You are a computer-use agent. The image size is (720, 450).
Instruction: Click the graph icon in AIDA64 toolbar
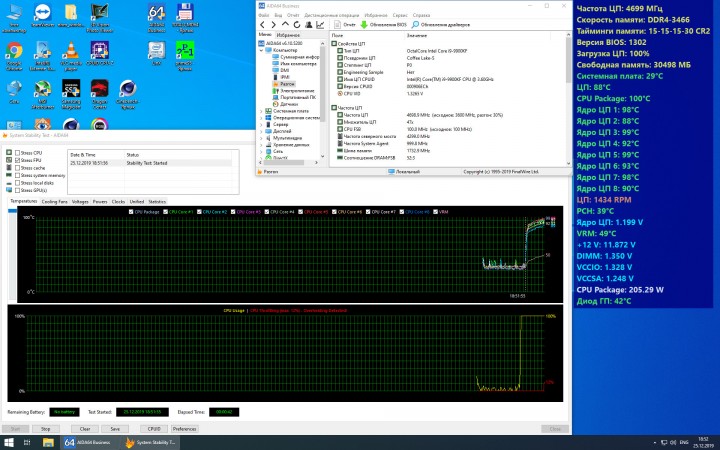coord(320,25)
